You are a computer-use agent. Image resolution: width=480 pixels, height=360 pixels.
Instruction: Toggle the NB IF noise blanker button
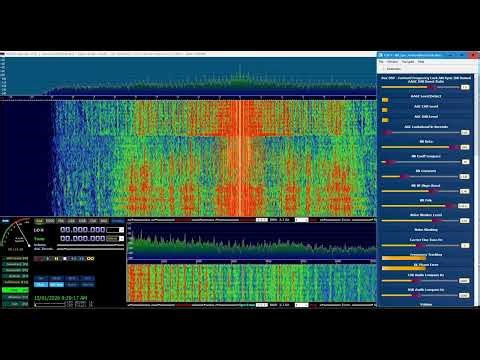coord(72,278)
